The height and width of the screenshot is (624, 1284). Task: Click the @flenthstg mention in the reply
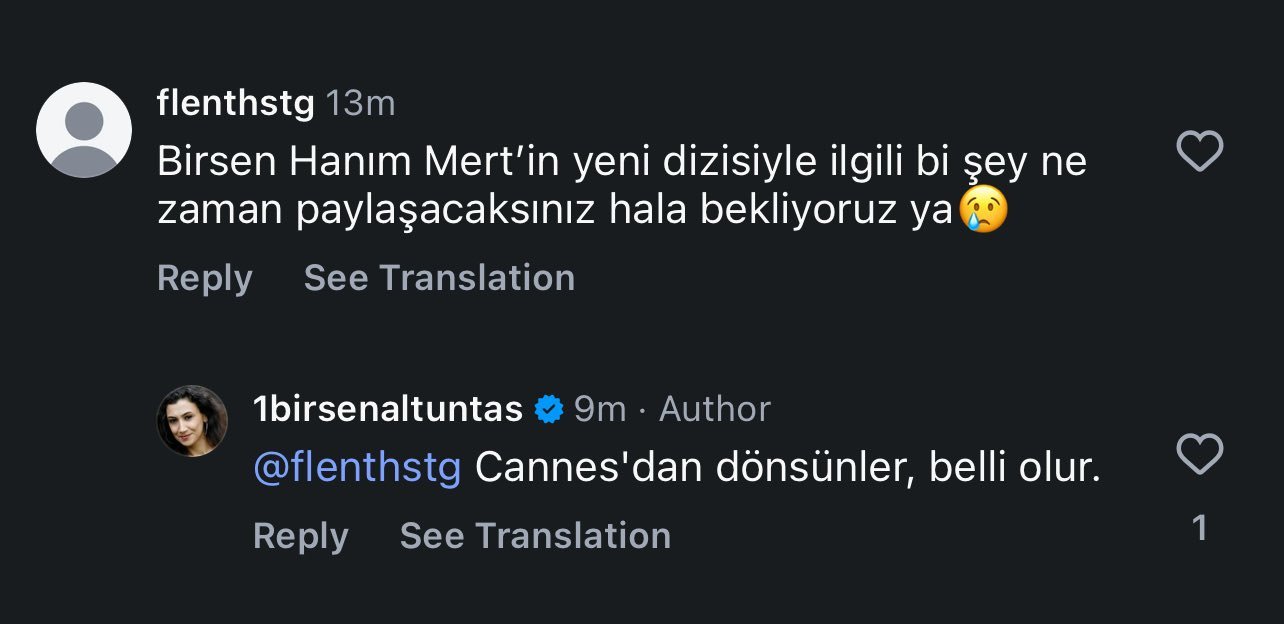tap(357, 467)
